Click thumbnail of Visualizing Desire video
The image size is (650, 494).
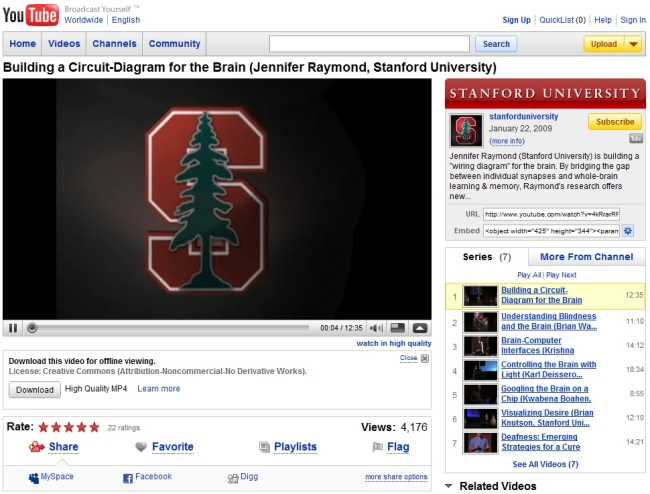[480, 418]
